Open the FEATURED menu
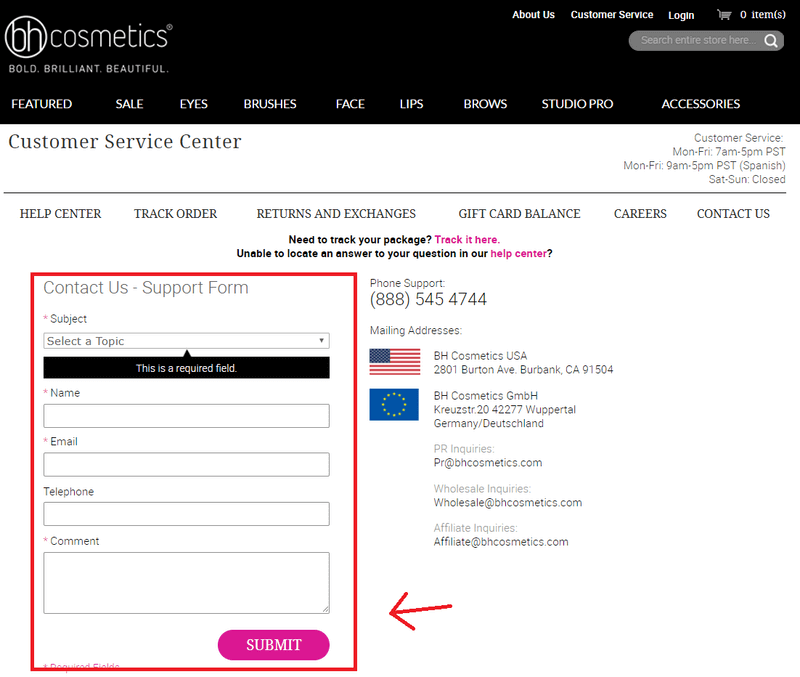The width and height of the screenshot is (800, 677). (x=42, y=104)
